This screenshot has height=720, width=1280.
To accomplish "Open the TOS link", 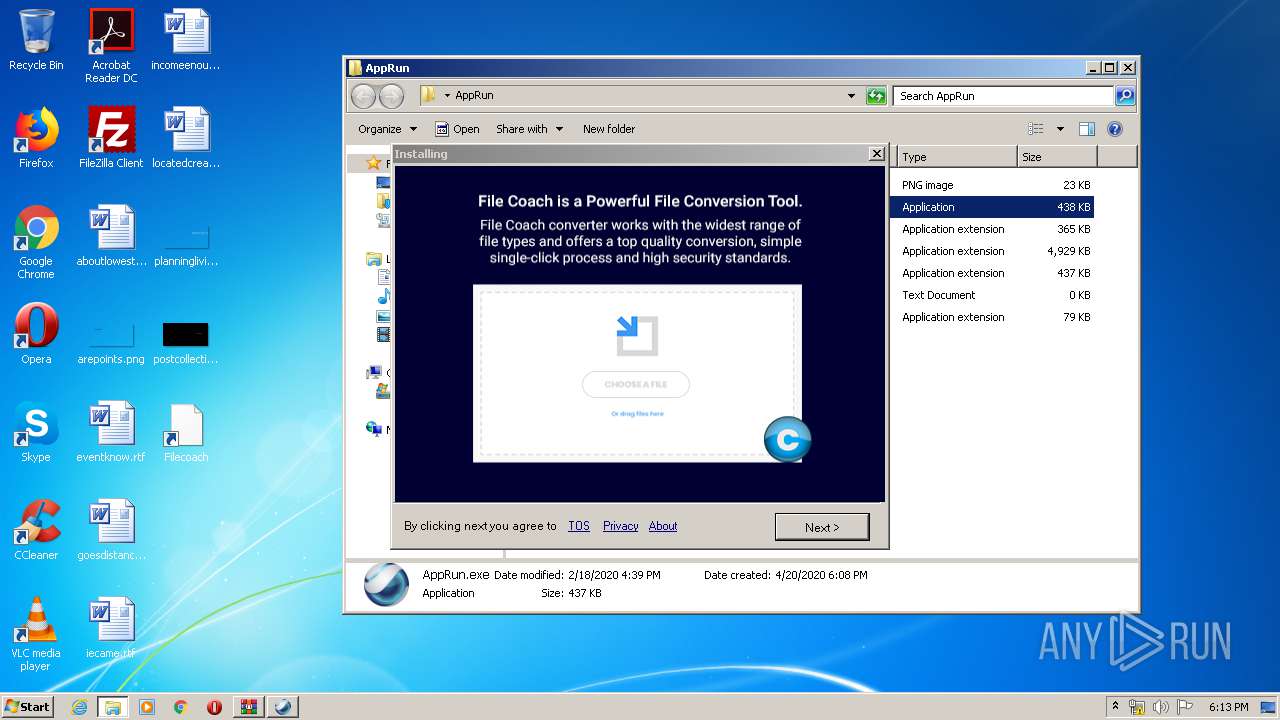I will coord(579,526).
